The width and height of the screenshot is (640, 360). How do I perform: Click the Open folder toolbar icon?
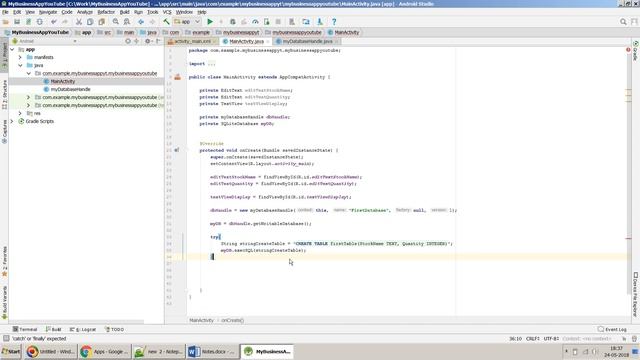[x=6, y=22]
